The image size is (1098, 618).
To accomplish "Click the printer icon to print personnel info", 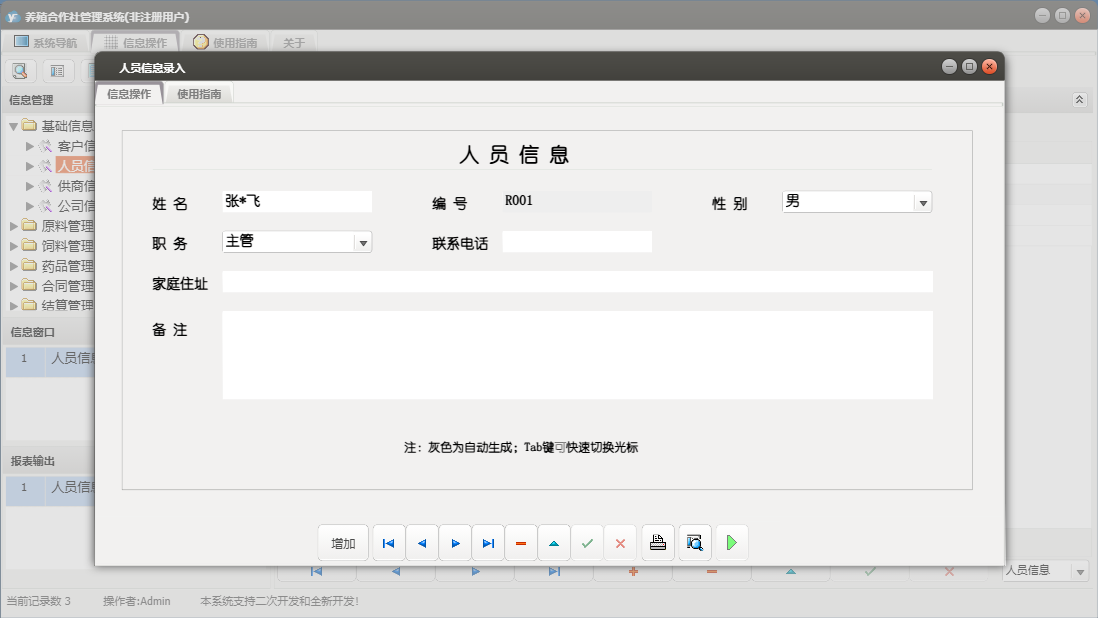I will pos(658,542).
